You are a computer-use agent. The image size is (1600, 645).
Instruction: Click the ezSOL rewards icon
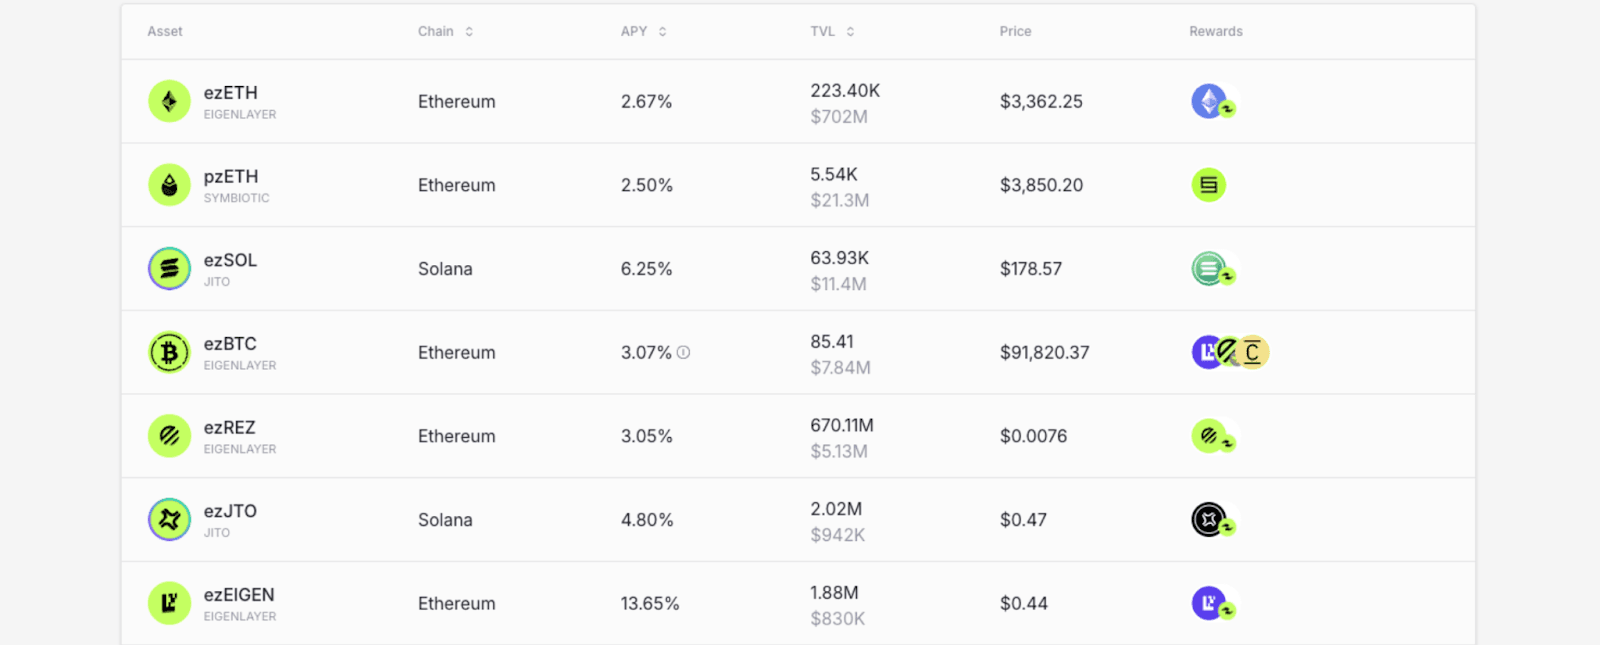click(x=1209, y=269)
